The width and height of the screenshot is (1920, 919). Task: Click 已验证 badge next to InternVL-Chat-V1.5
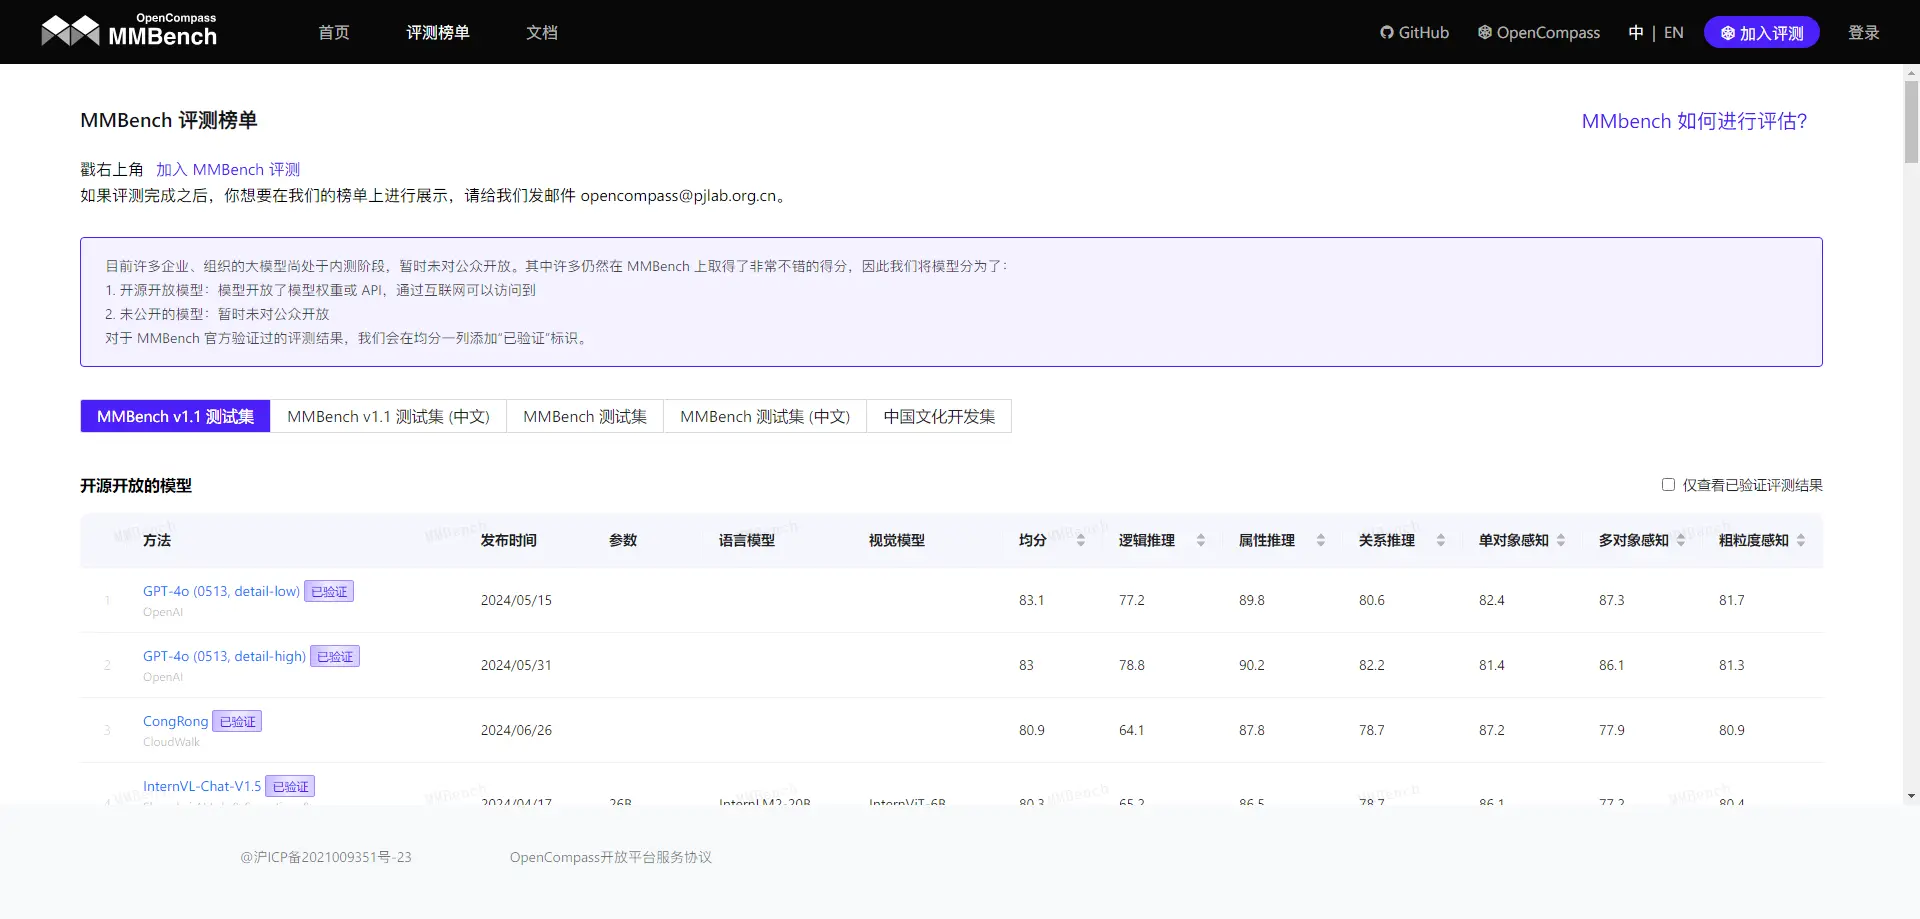pos(290,786)
